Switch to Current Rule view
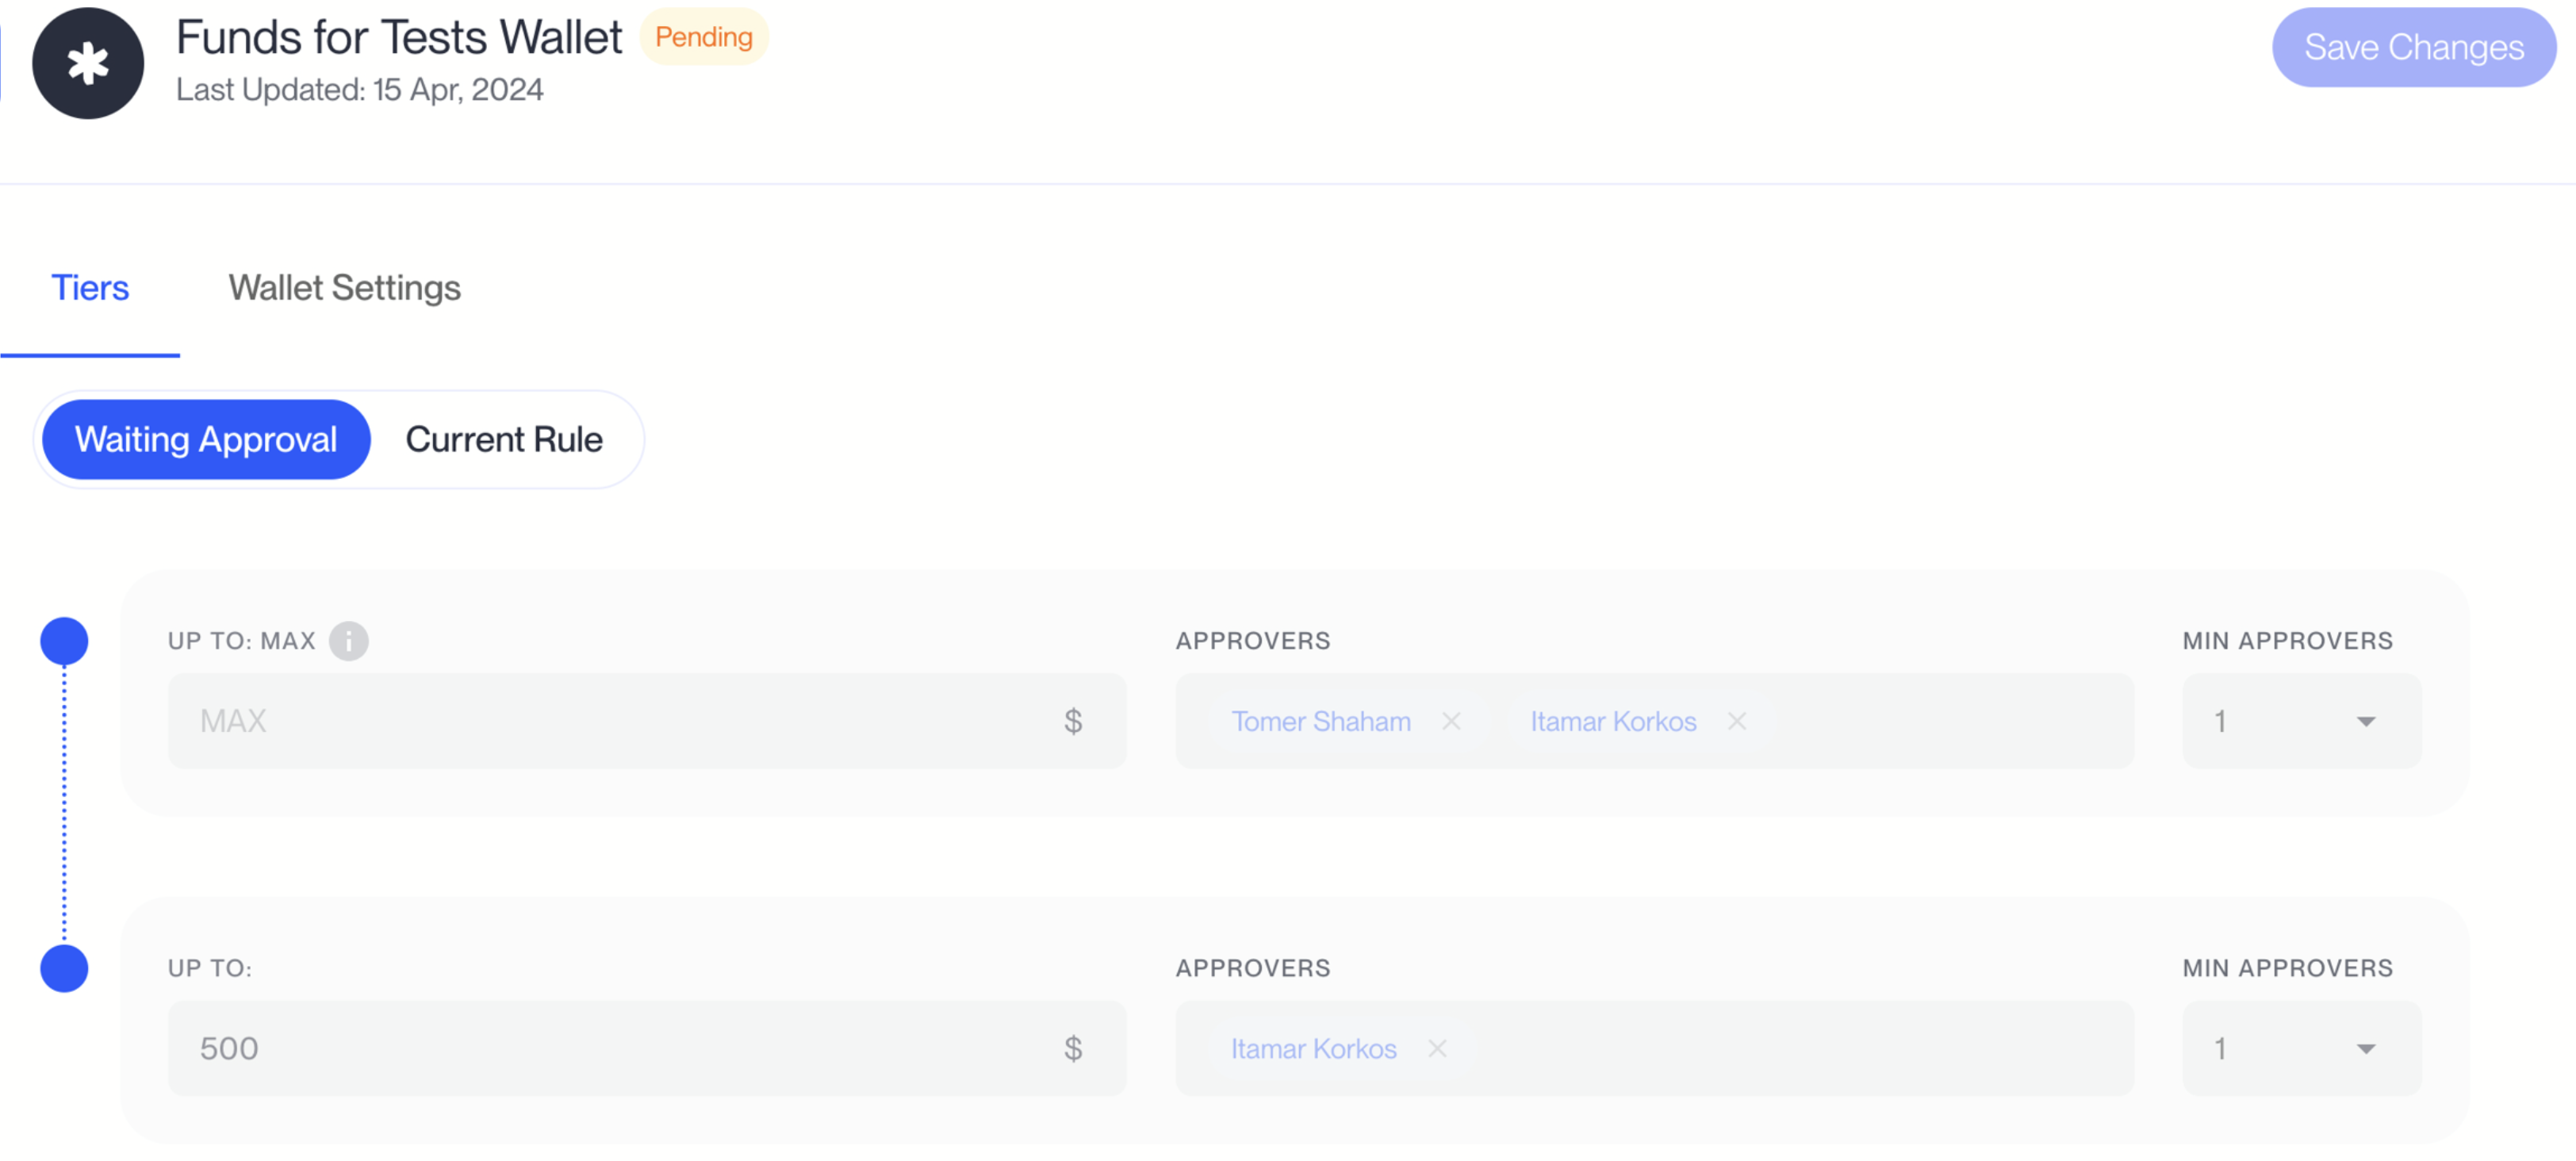Screen dimensions: 2576x1161 [504, 439]
